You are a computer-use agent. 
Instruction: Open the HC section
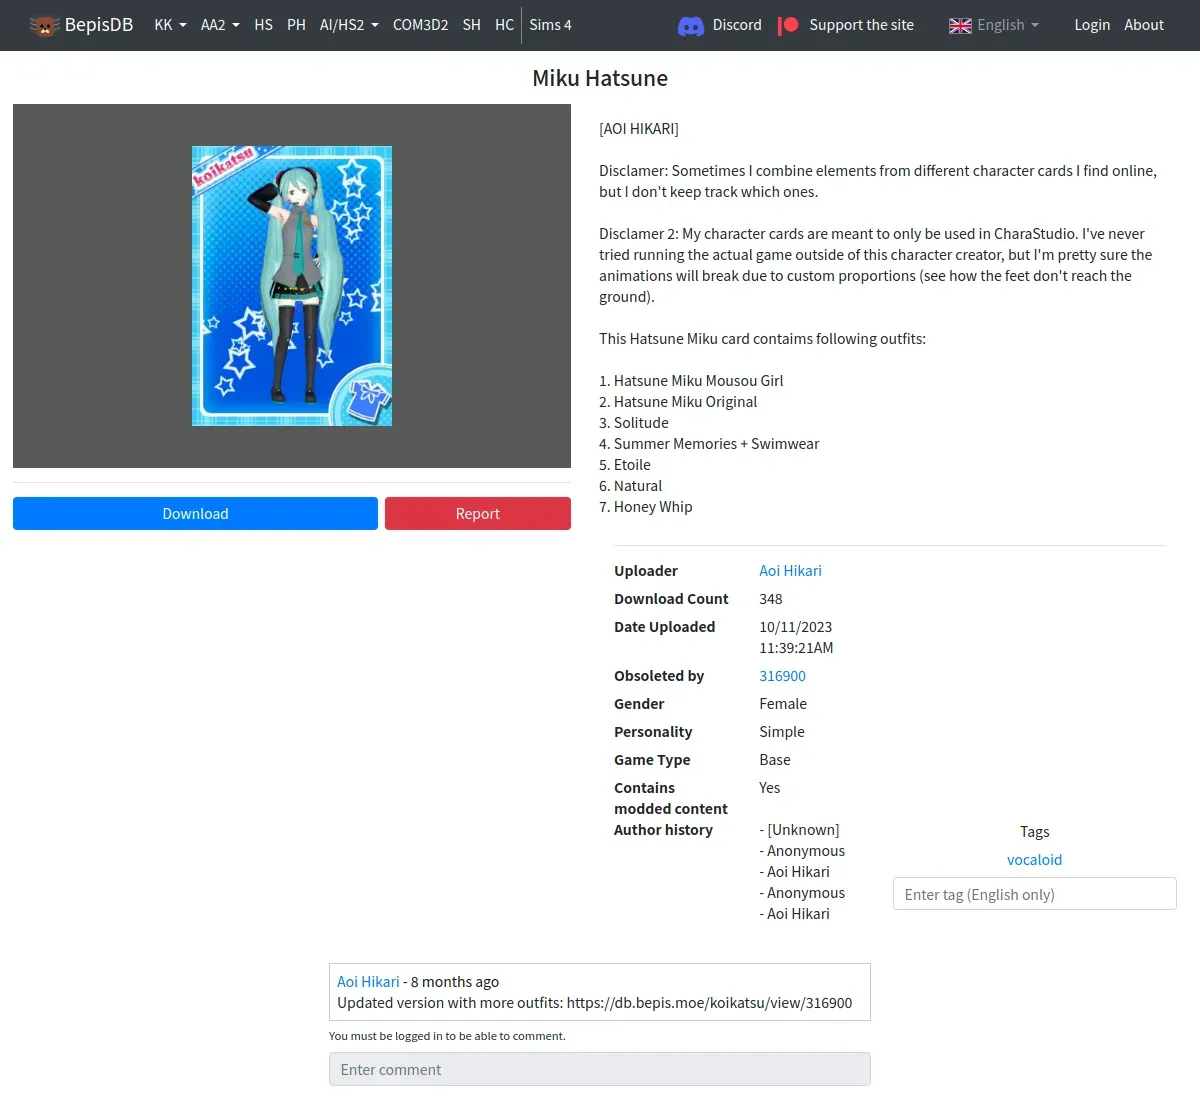click(504, 25)
